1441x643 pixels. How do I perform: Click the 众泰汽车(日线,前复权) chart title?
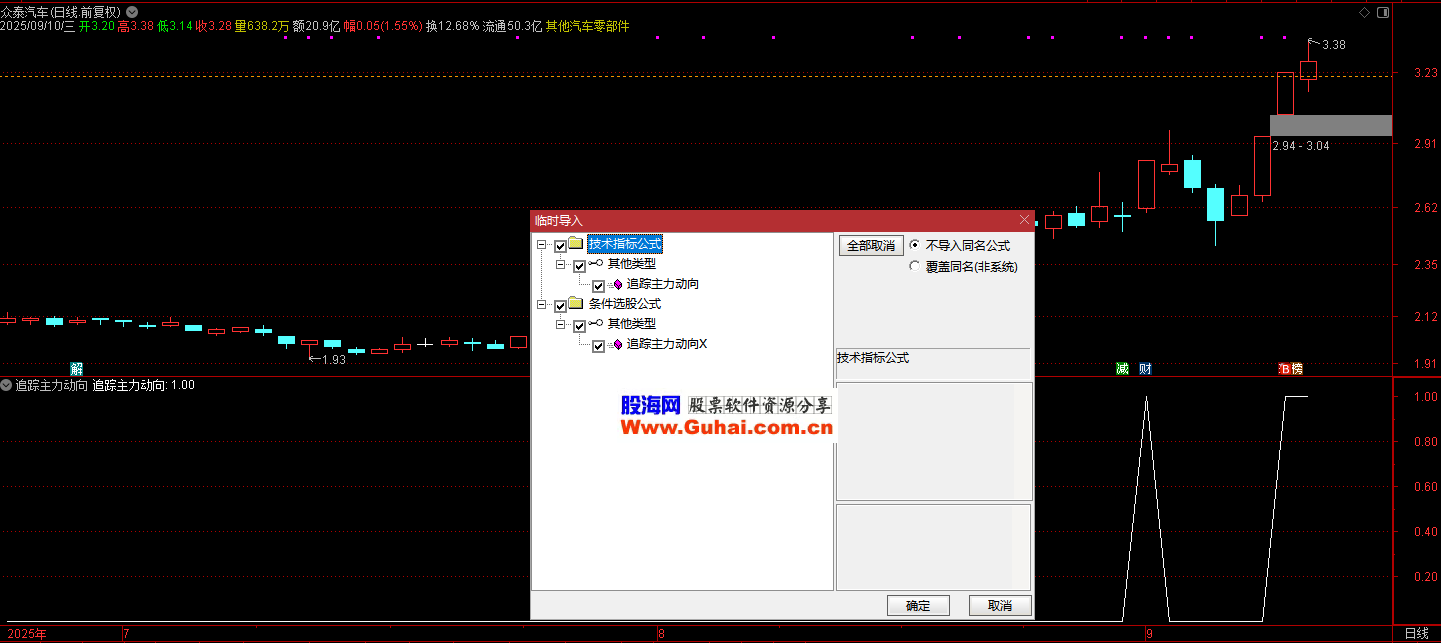coord(62,12)
